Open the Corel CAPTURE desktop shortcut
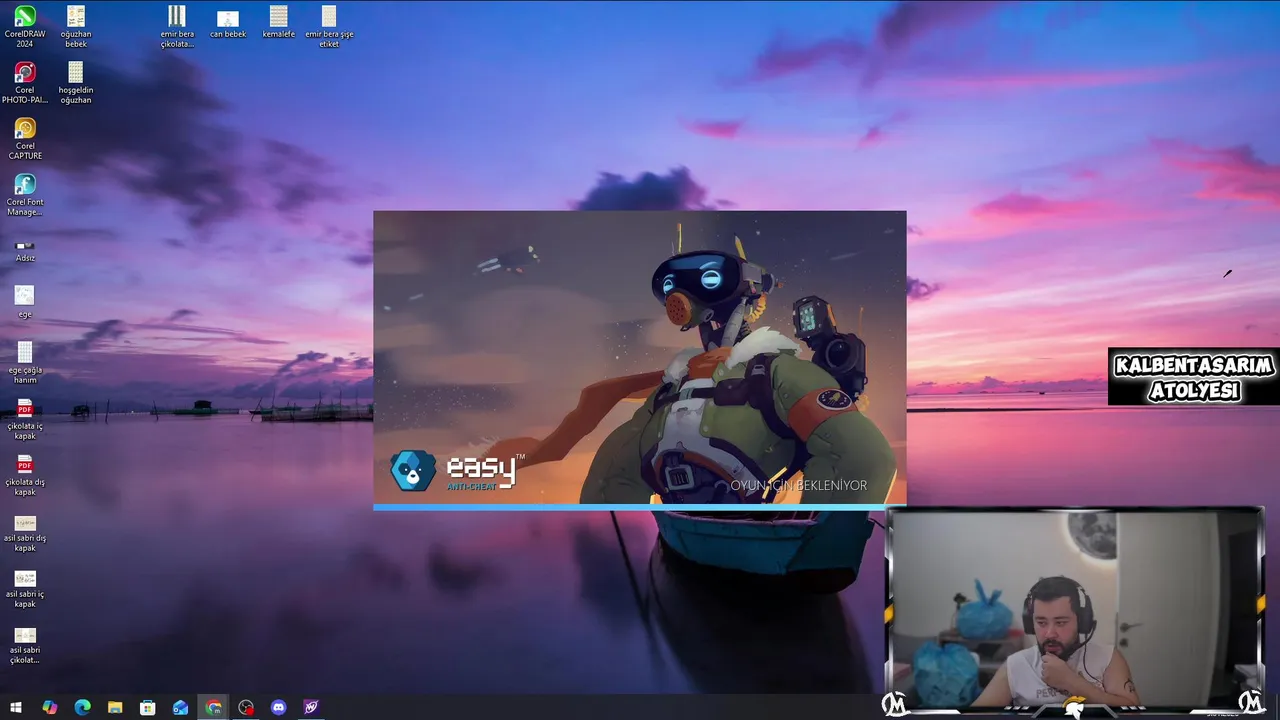 [x=25, y=138]
